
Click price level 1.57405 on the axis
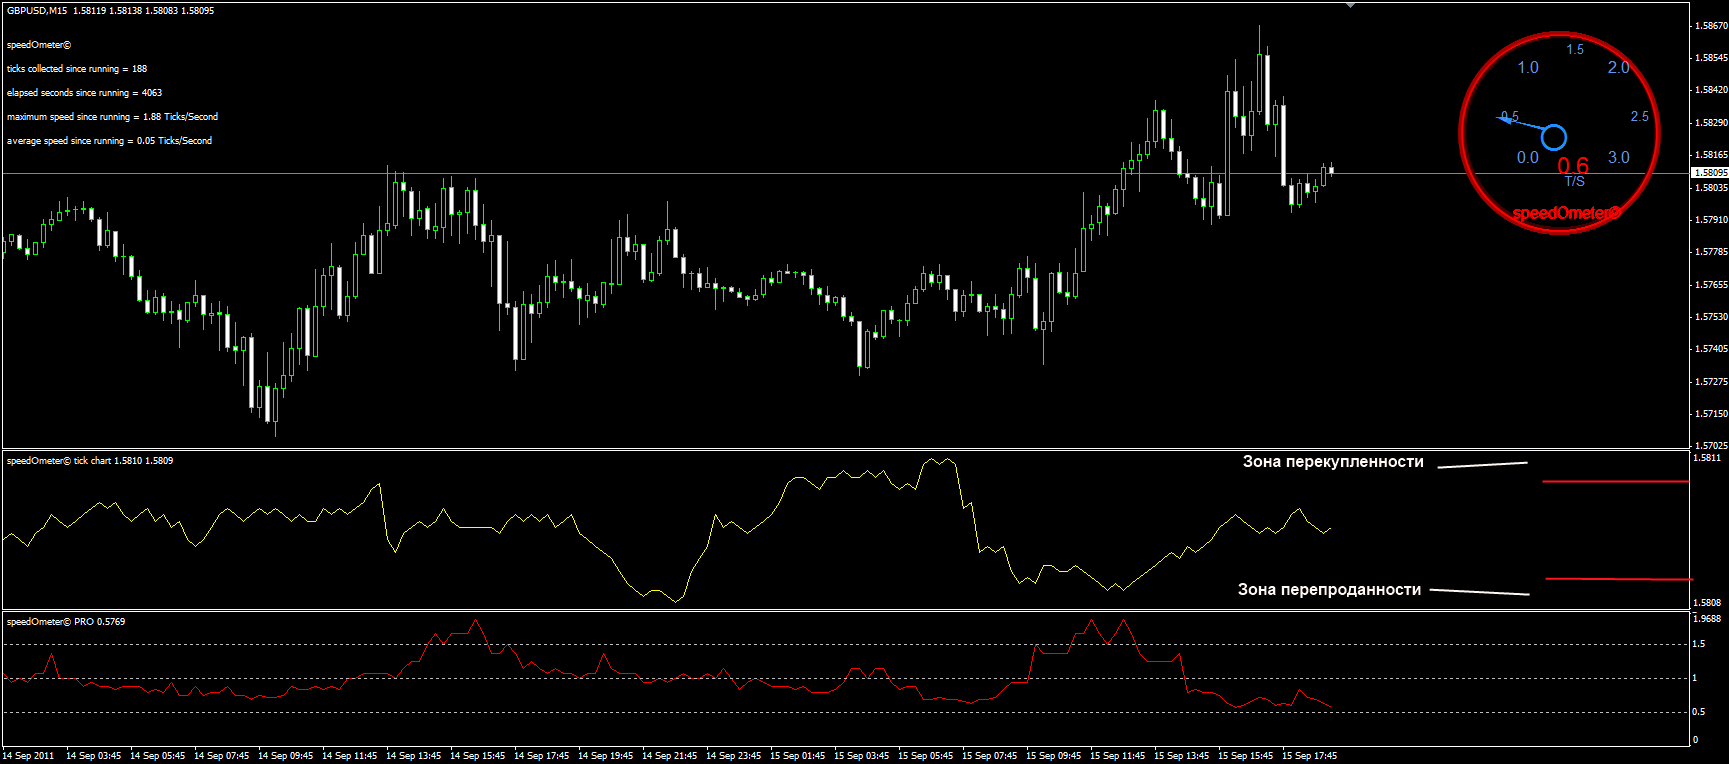click(1712, 349)
